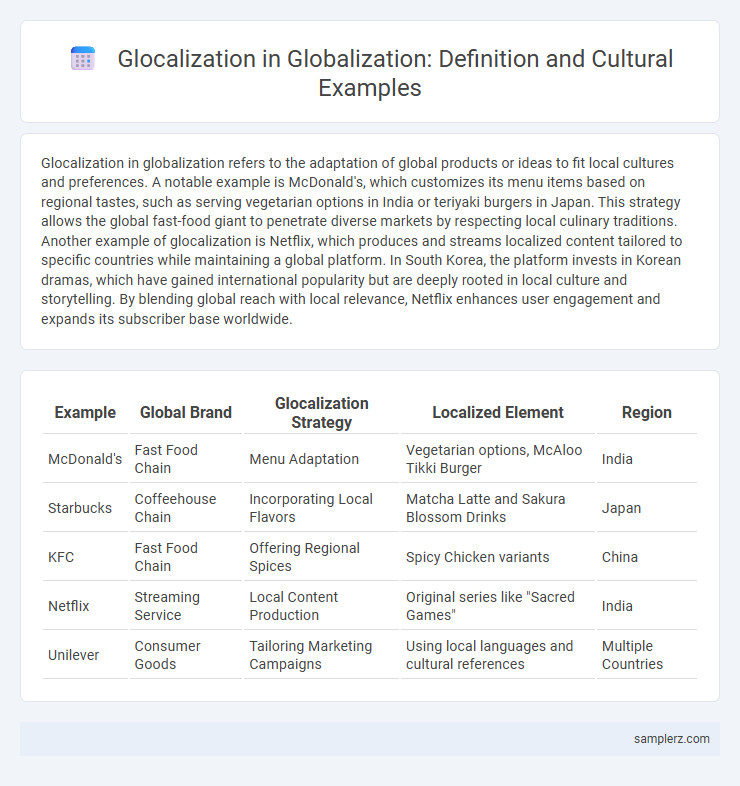Click 'Matcha Latte and Sakura Blossom Drinks' cell
Screen dimensions: 740x786
tap(498, 508)
